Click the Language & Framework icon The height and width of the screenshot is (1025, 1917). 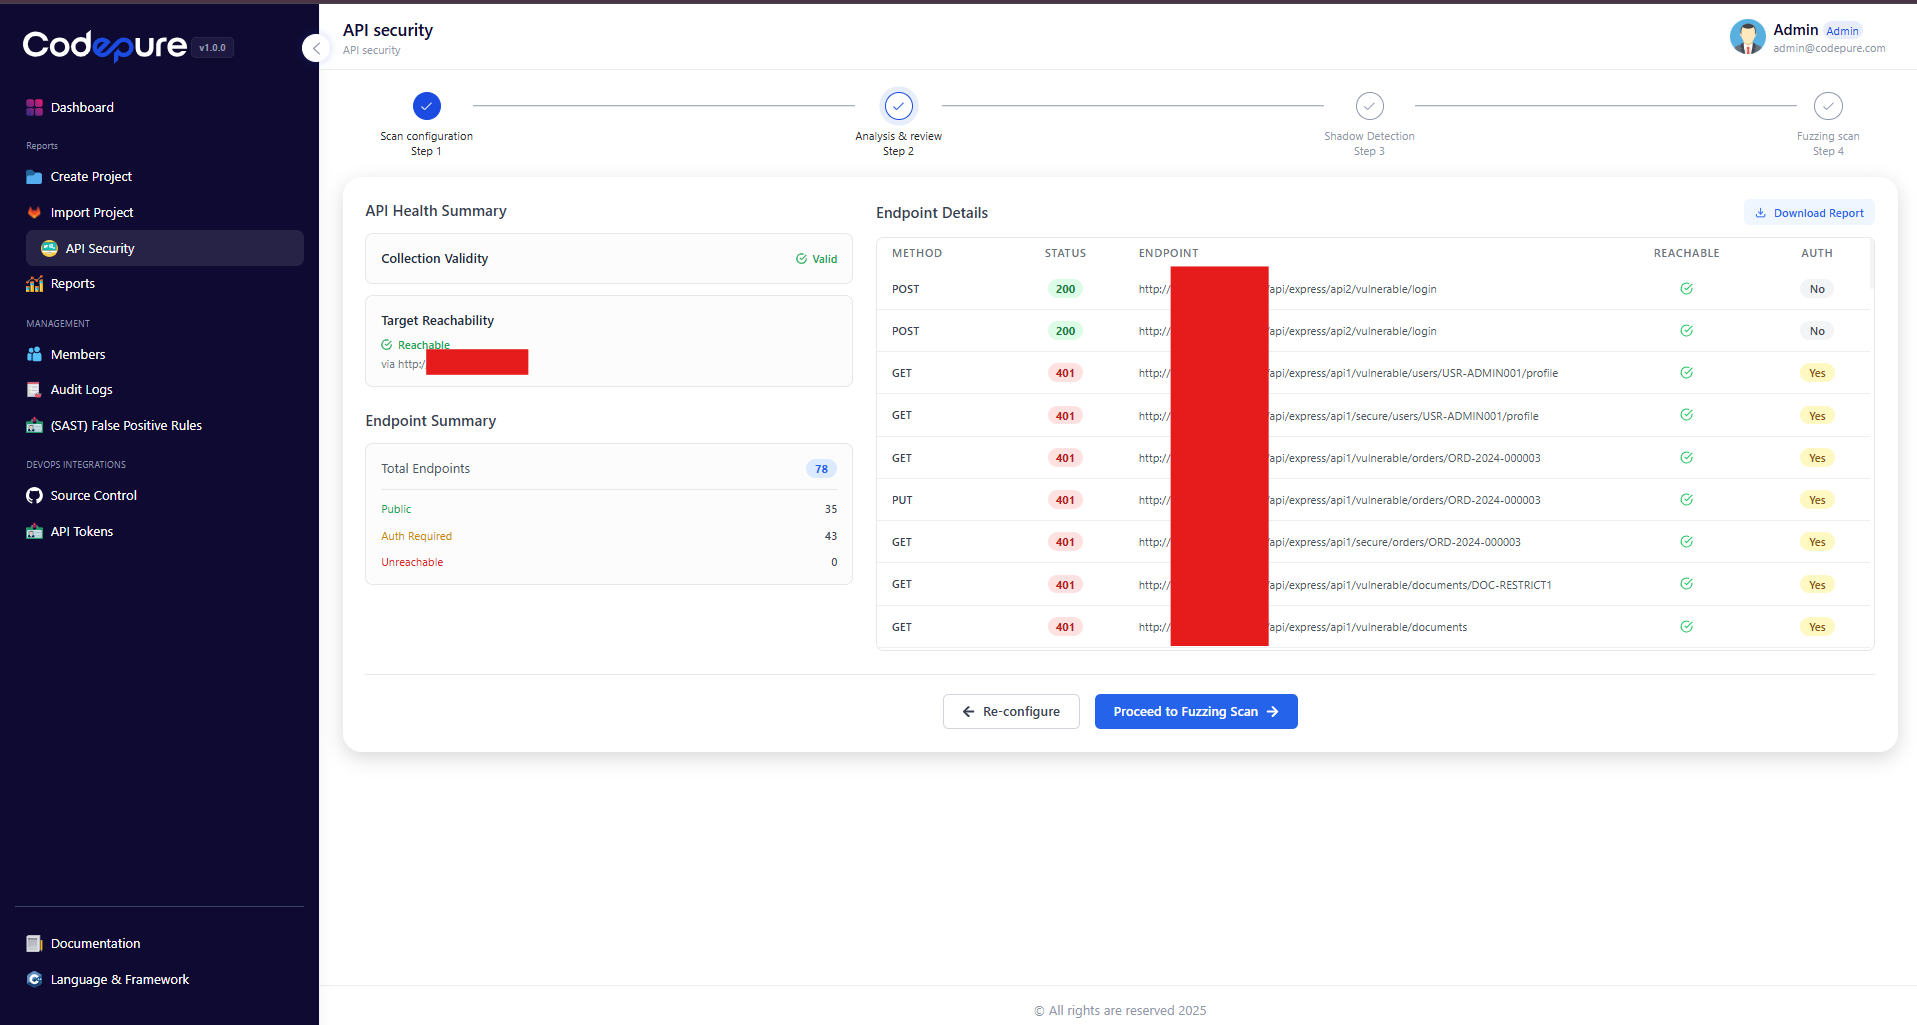(34, 980)
